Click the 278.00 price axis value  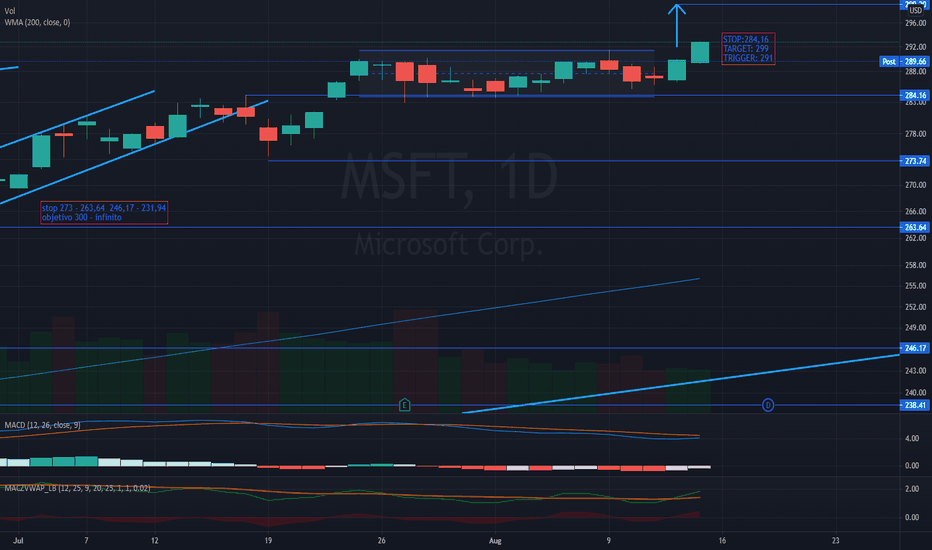tap(915, 134)
